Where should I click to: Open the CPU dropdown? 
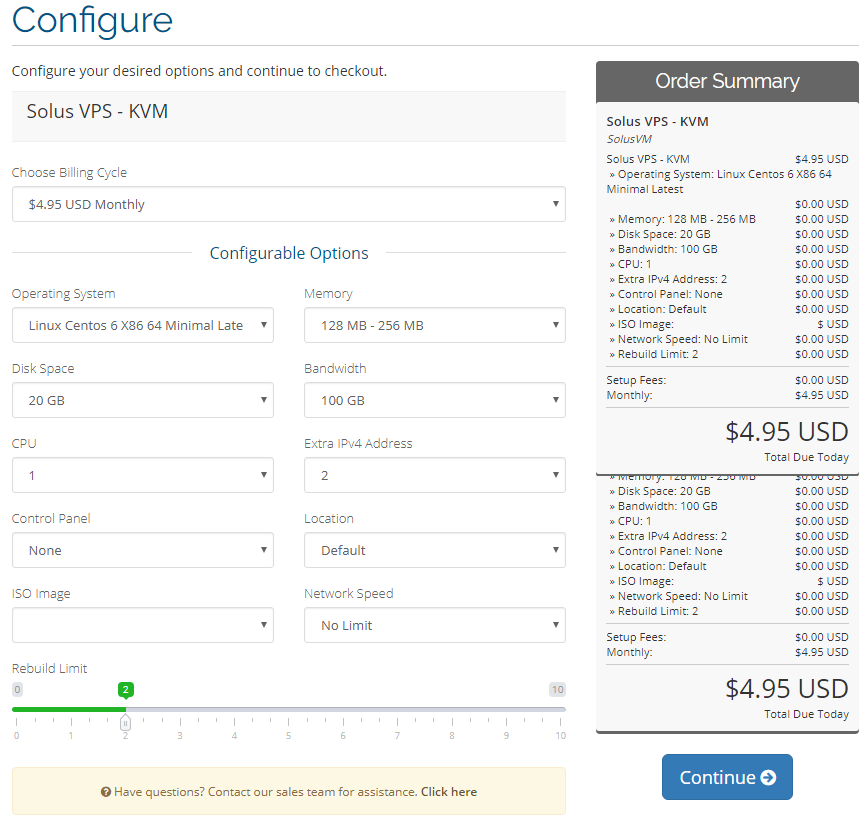pos(142,475)
